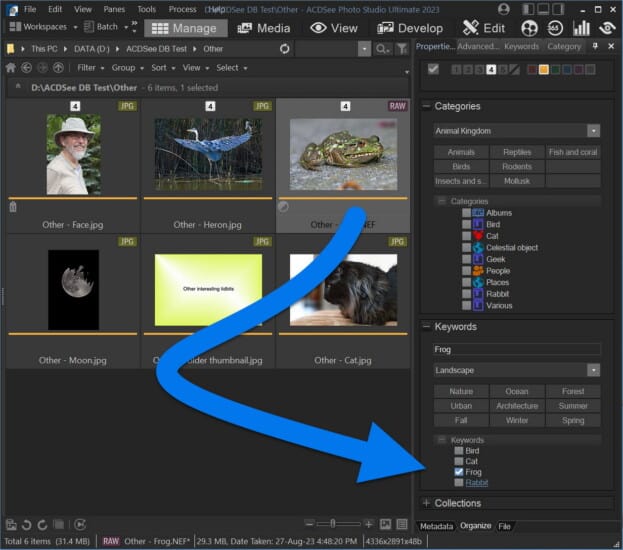
Task: Click the refresh icon in the path bar
Action: coord(285,48)
